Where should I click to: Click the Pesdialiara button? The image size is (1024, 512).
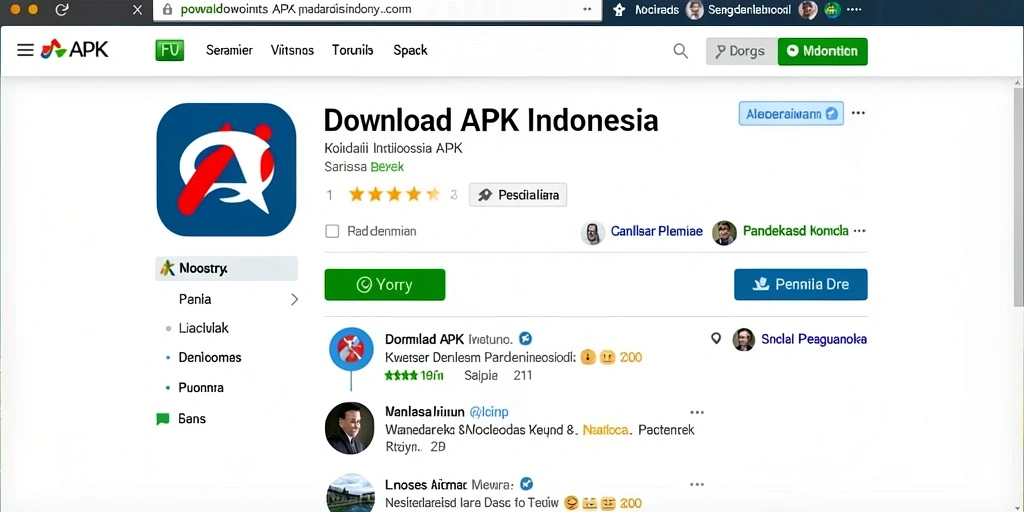[x=518, y=195]
